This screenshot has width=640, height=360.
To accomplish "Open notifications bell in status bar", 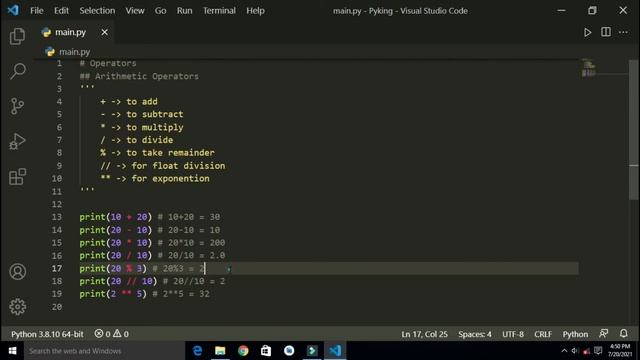I will pyautogui.click(x=624, y=333).
